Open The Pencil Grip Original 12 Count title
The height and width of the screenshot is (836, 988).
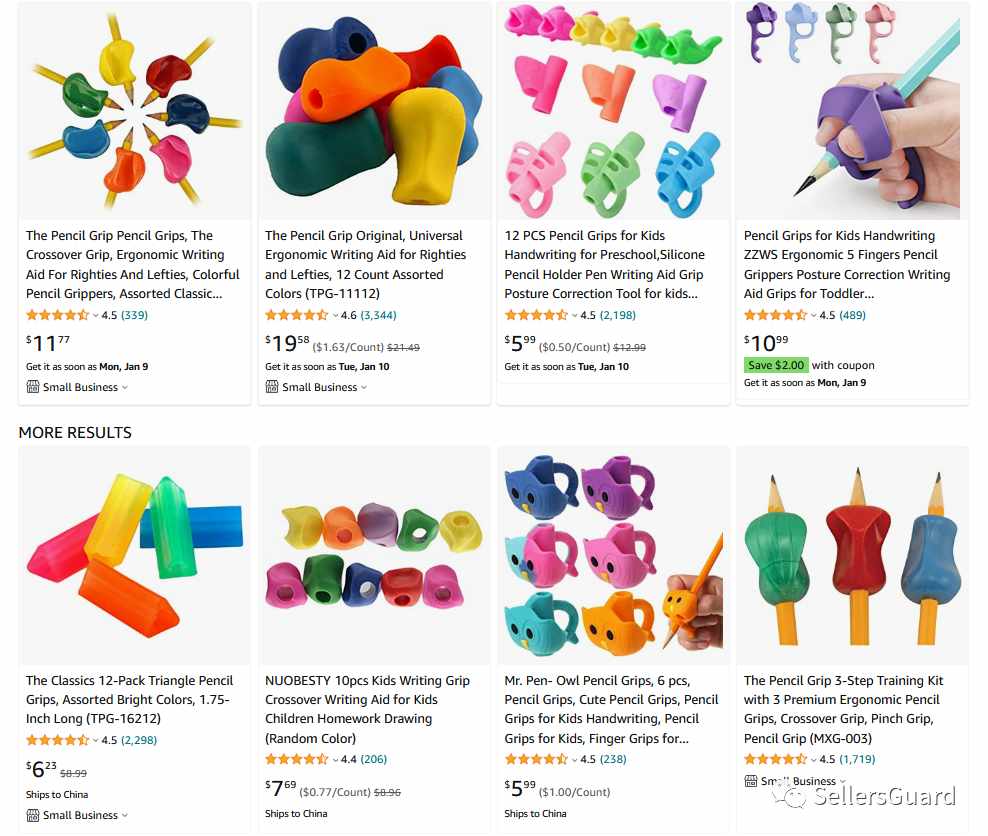pos(365,265)
